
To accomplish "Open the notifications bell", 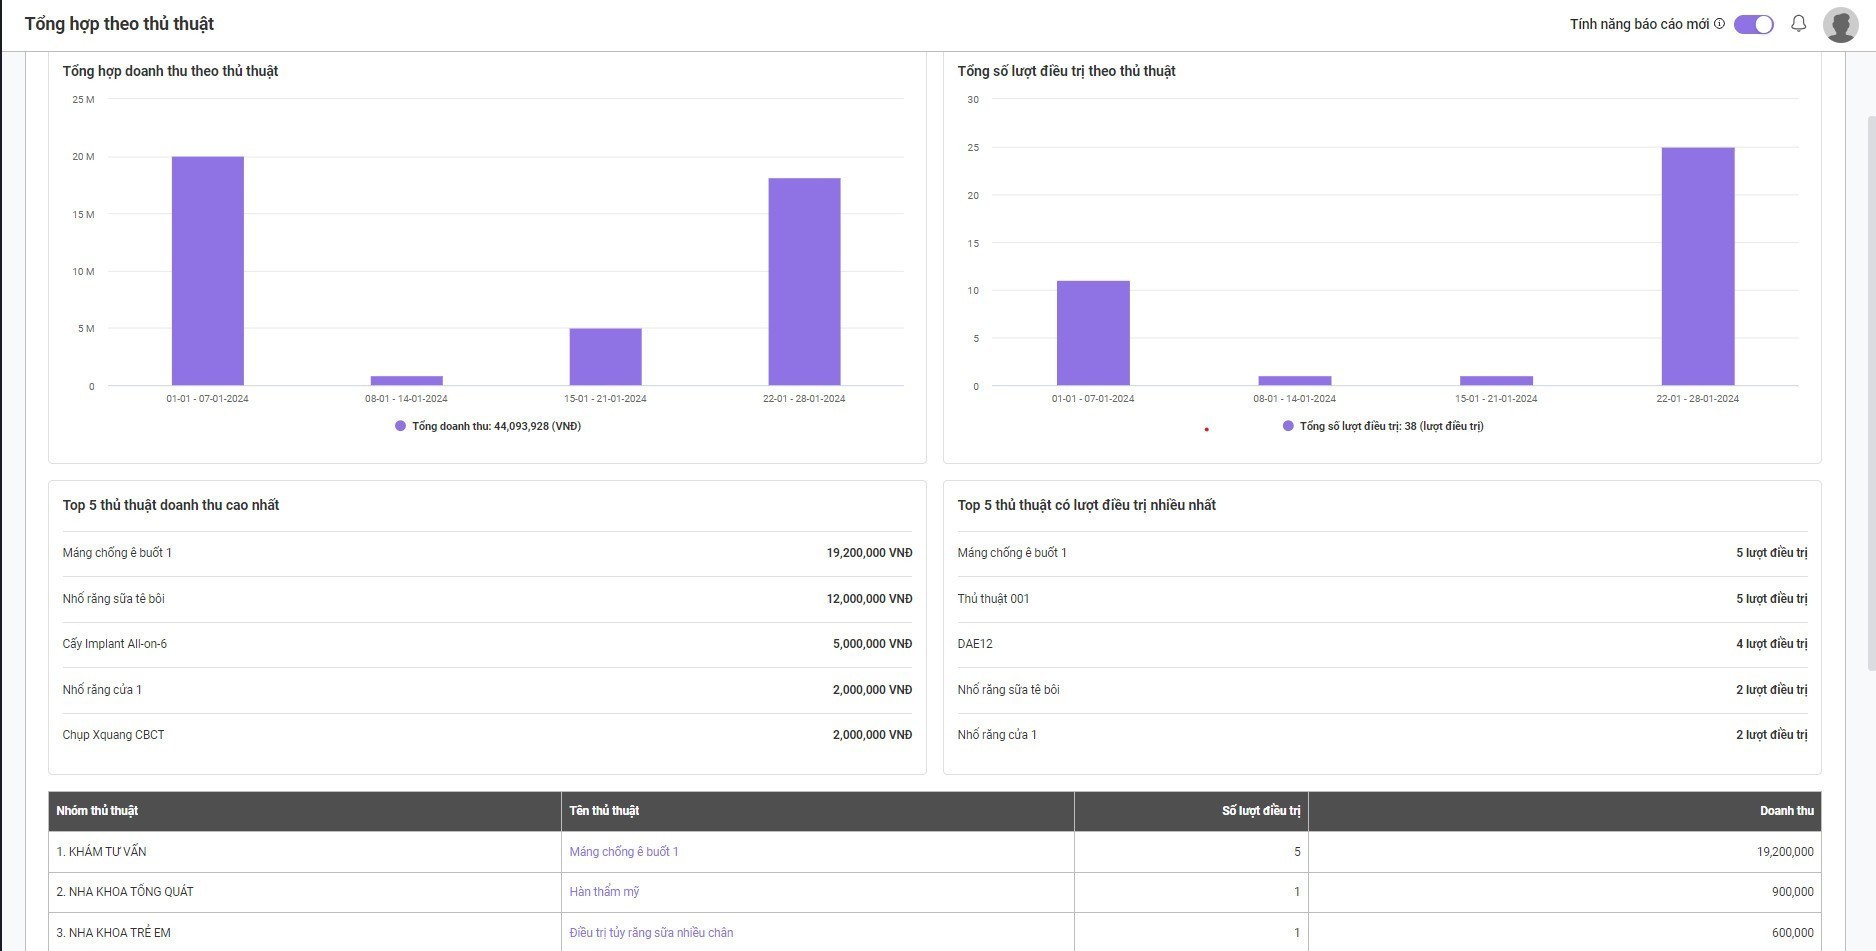I will click(1798, 24).
